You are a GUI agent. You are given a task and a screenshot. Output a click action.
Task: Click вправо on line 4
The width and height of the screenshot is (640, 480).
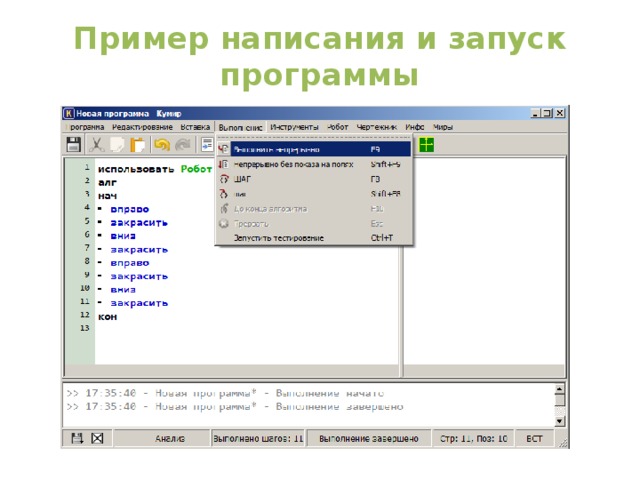click(130, 209)
